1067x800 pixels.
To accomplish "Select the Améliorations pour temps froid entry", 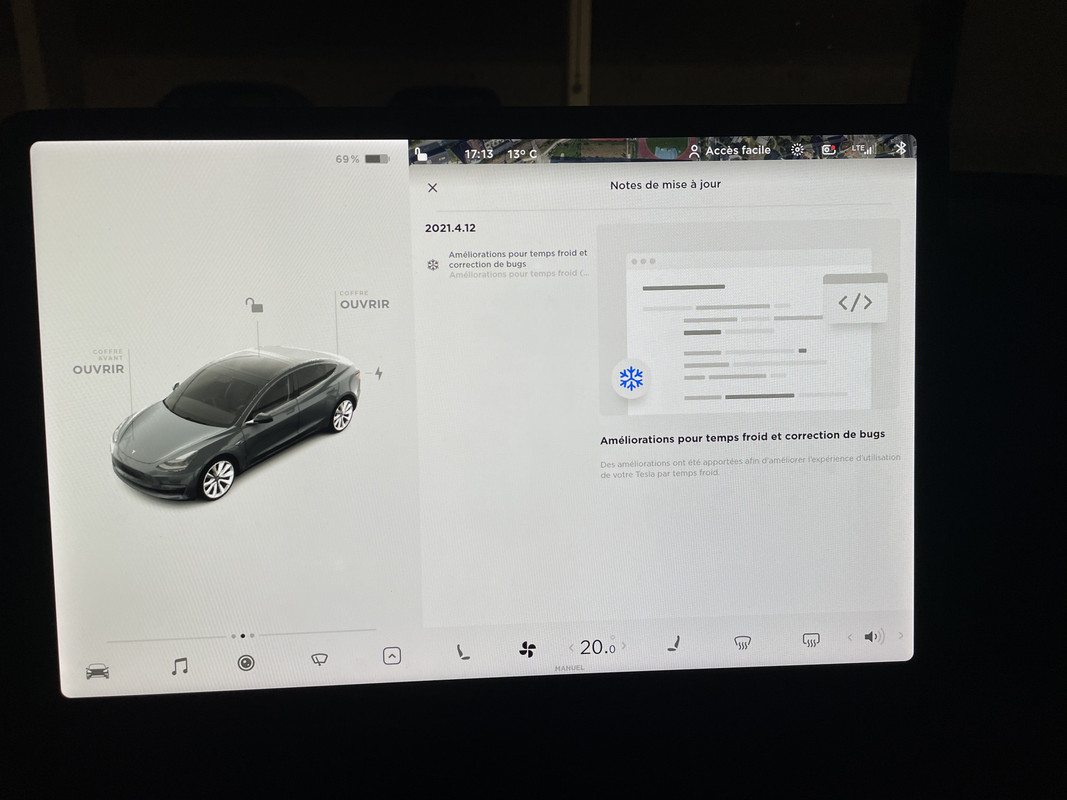I will pos(508,263).
